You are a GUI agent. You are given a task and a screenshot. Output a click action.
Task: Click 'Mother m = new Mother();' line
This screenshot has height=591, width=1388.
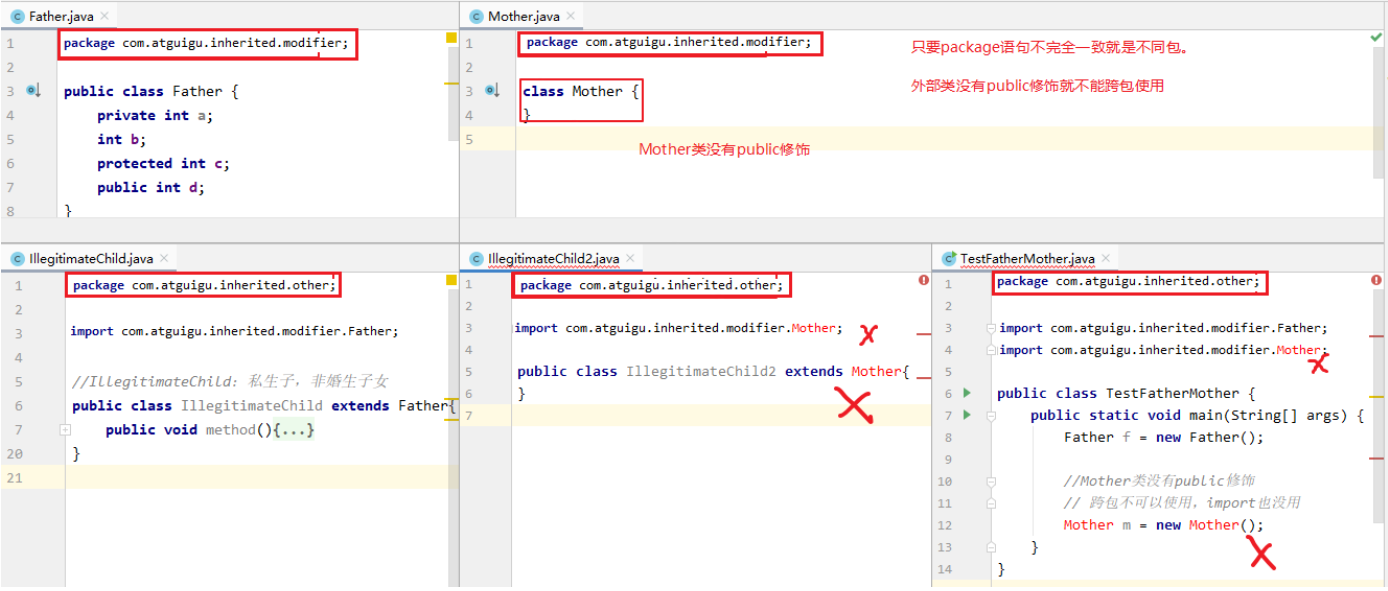(1164, 525)
